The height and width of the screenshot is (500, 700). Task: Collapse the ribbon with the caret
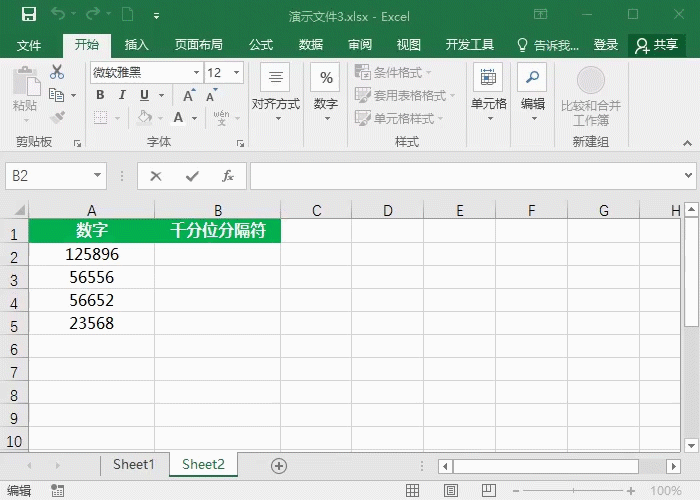[x=688, y=143]
